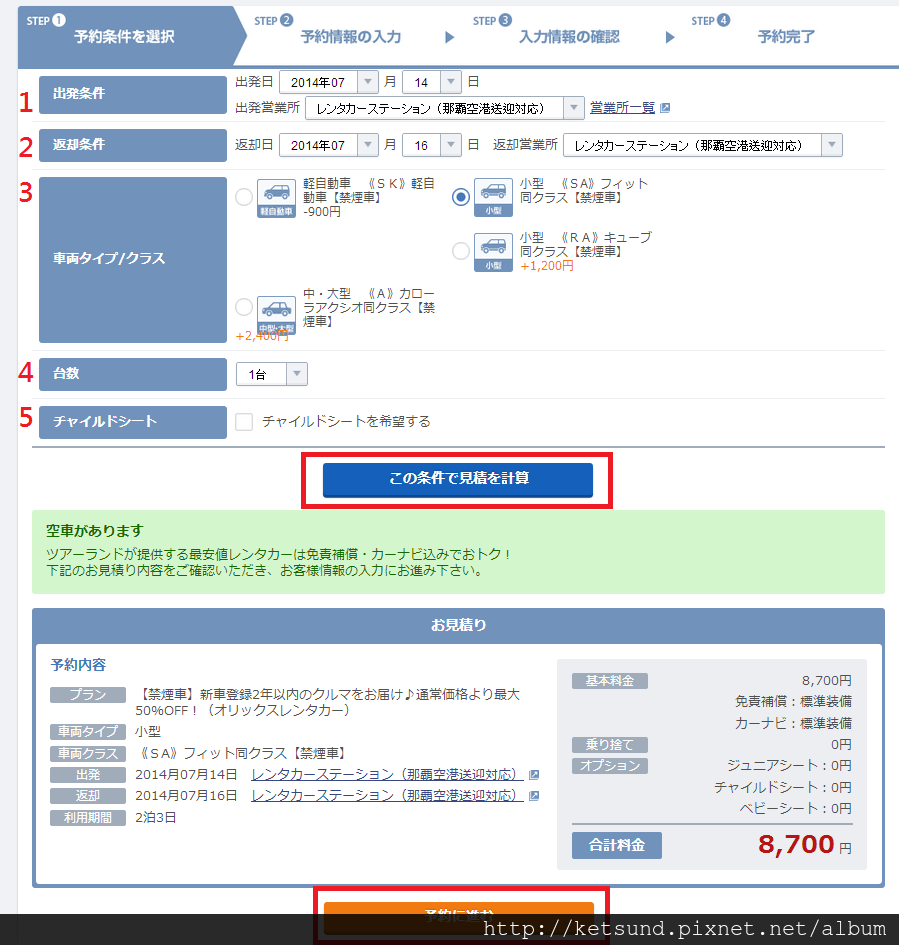
Task: Click external-link icon on 出発 station row
Action: click(534, 774)
